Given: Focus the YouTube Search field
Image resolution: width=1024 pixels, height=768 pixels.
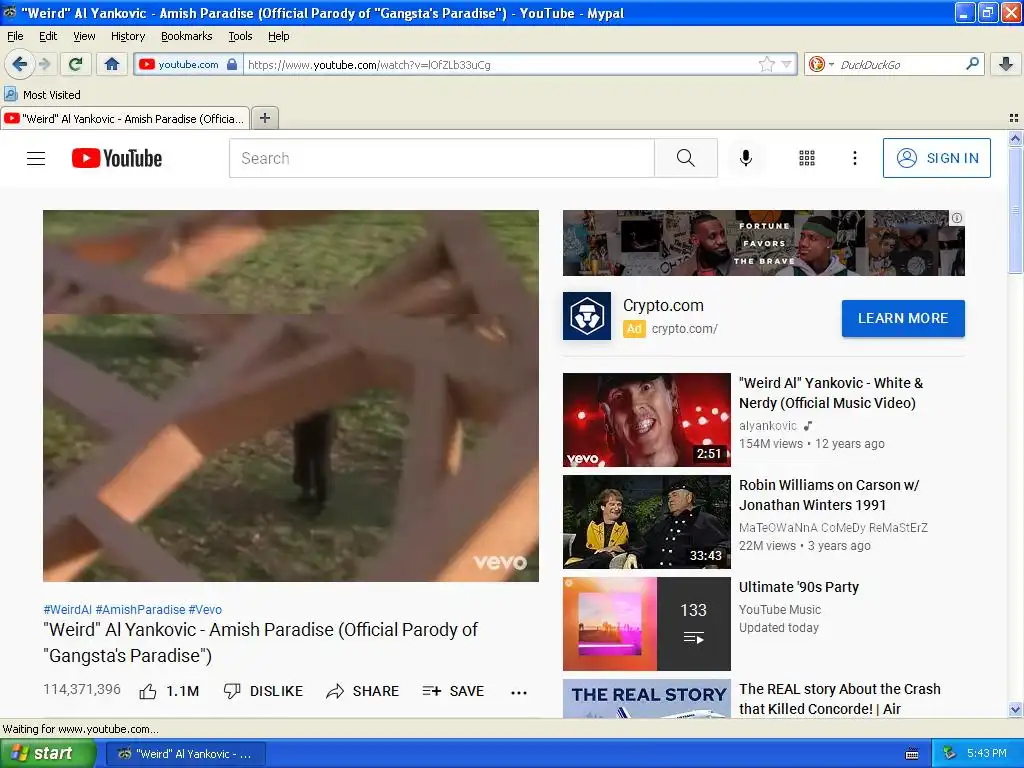Looking at the screenshot, I should click(441, 158).
